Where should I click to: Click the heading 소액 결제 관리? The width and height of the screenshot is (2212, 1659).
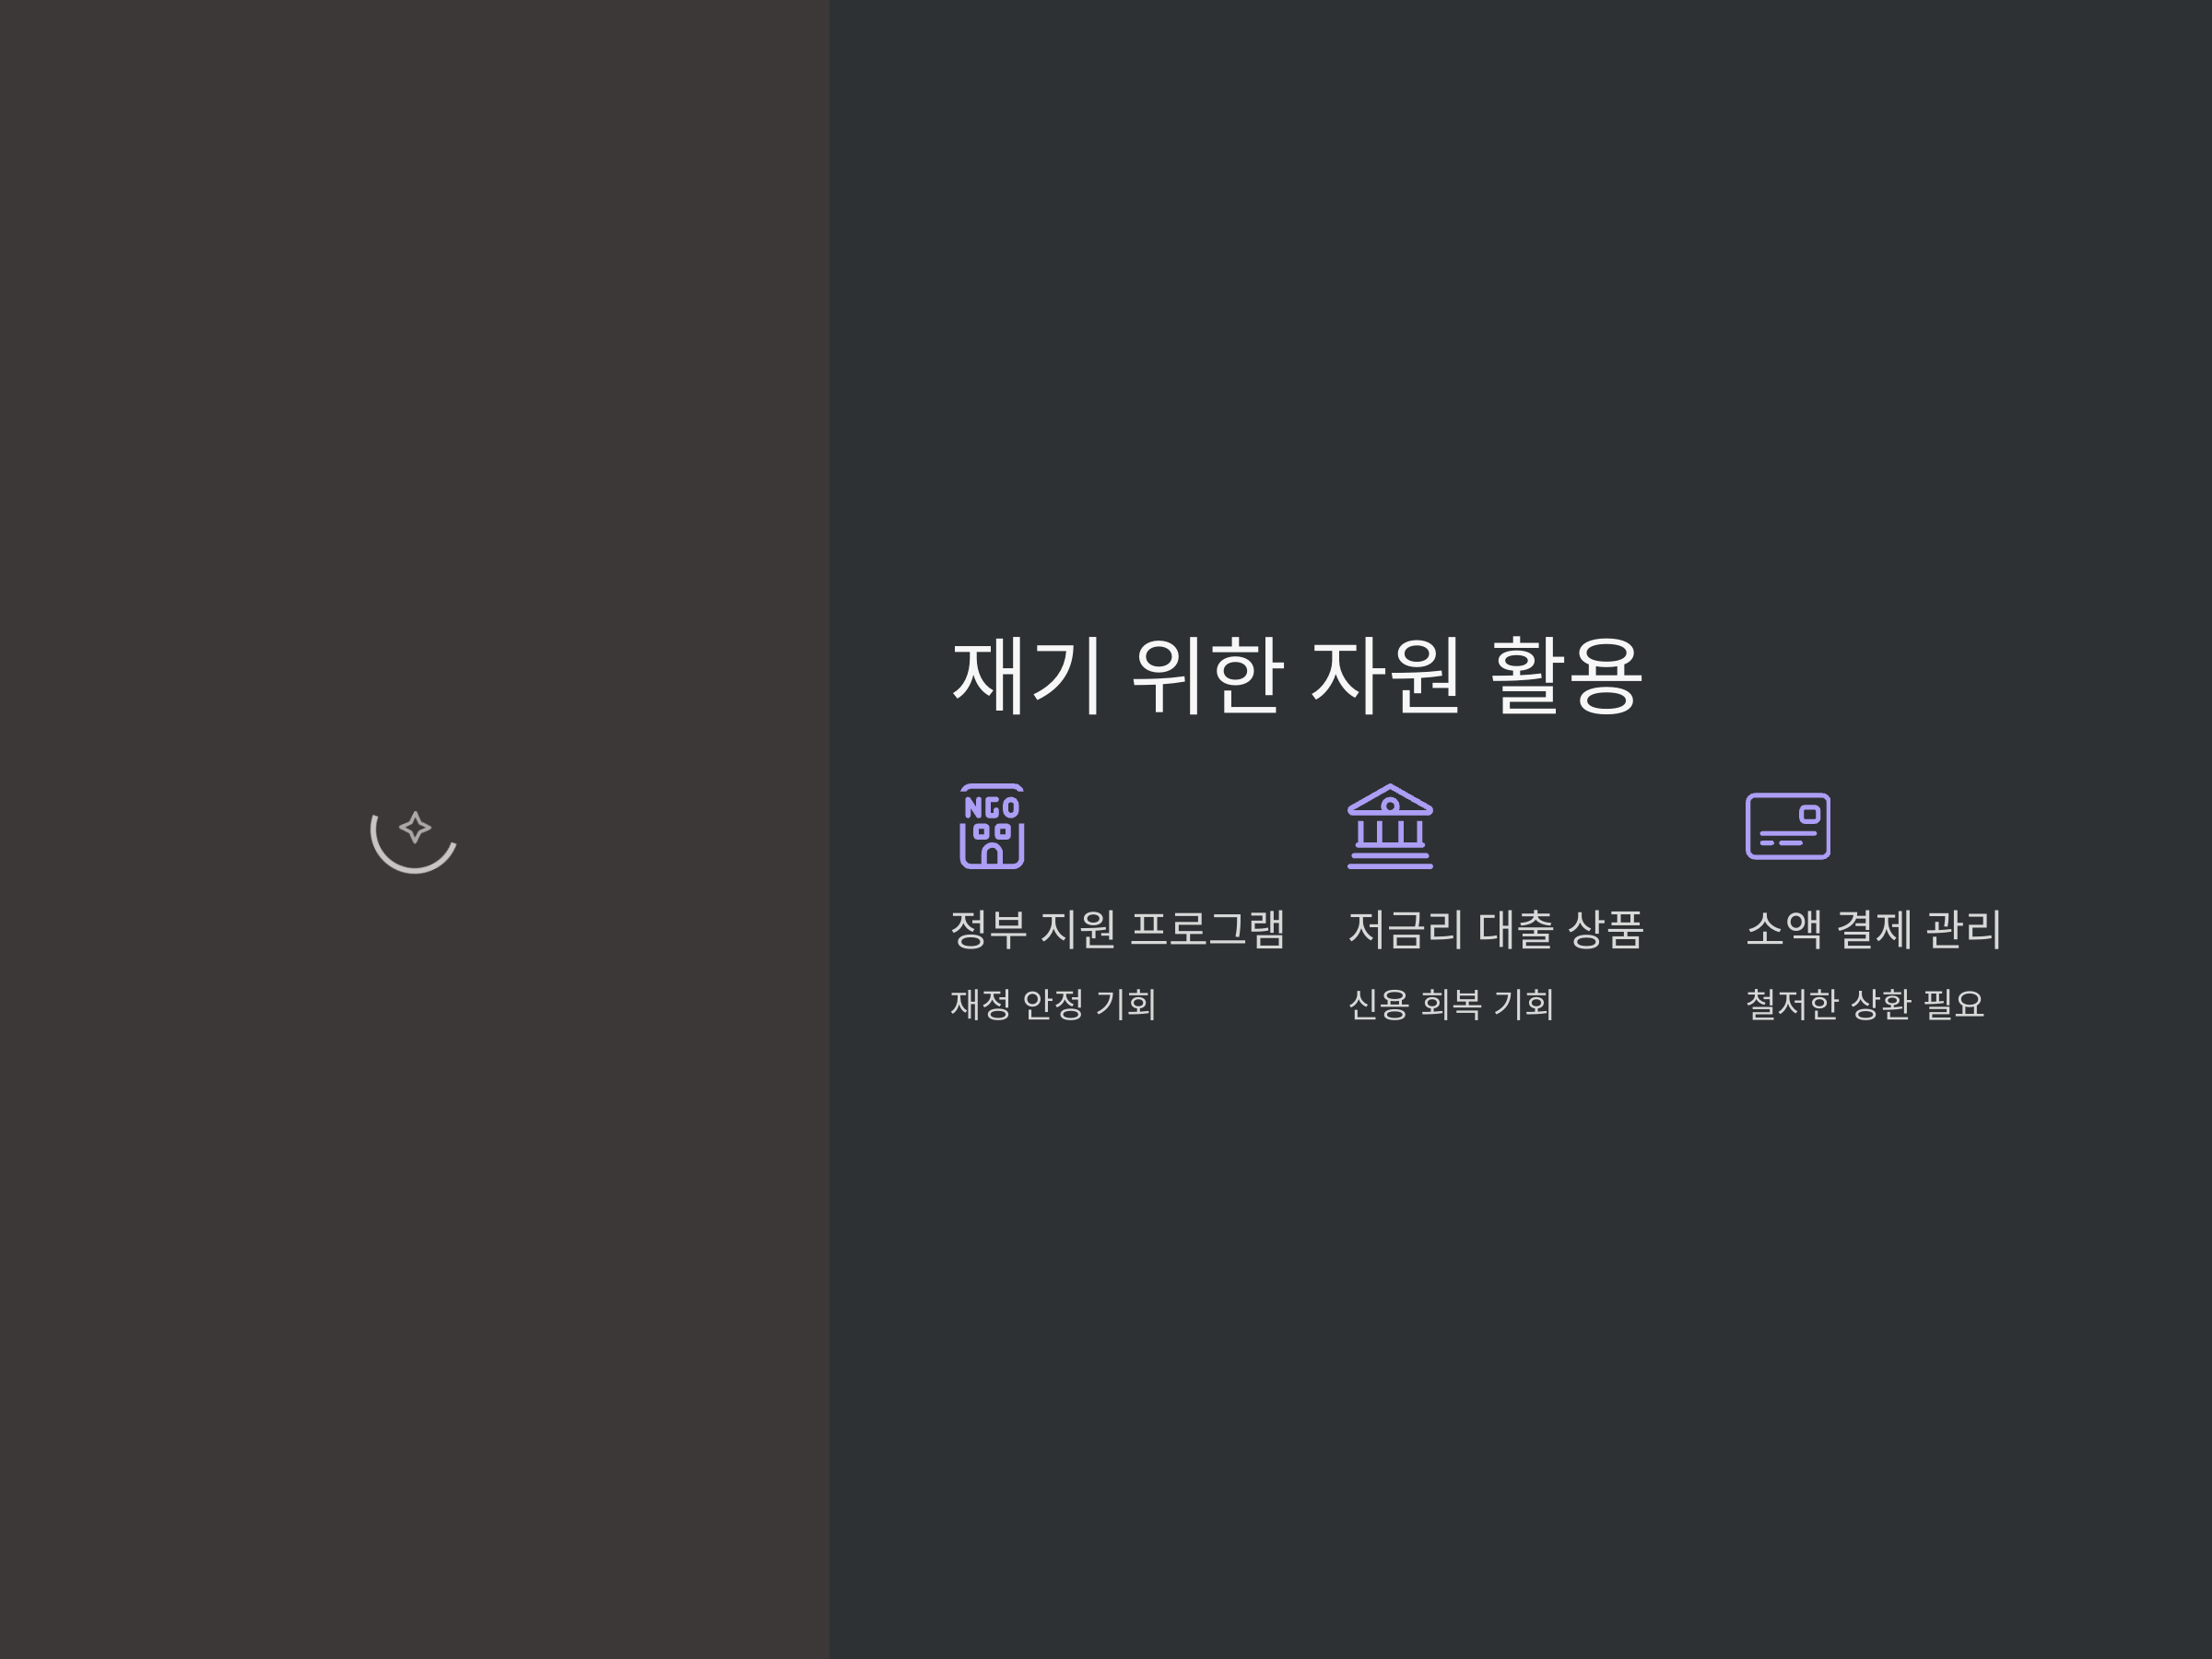[1873, 929]
